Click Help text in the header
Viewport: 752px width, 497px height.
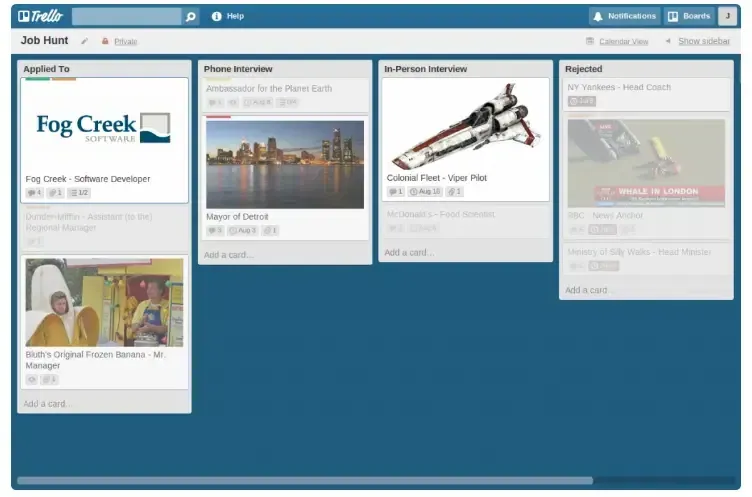pyautogui.click(x=235, y=16)
